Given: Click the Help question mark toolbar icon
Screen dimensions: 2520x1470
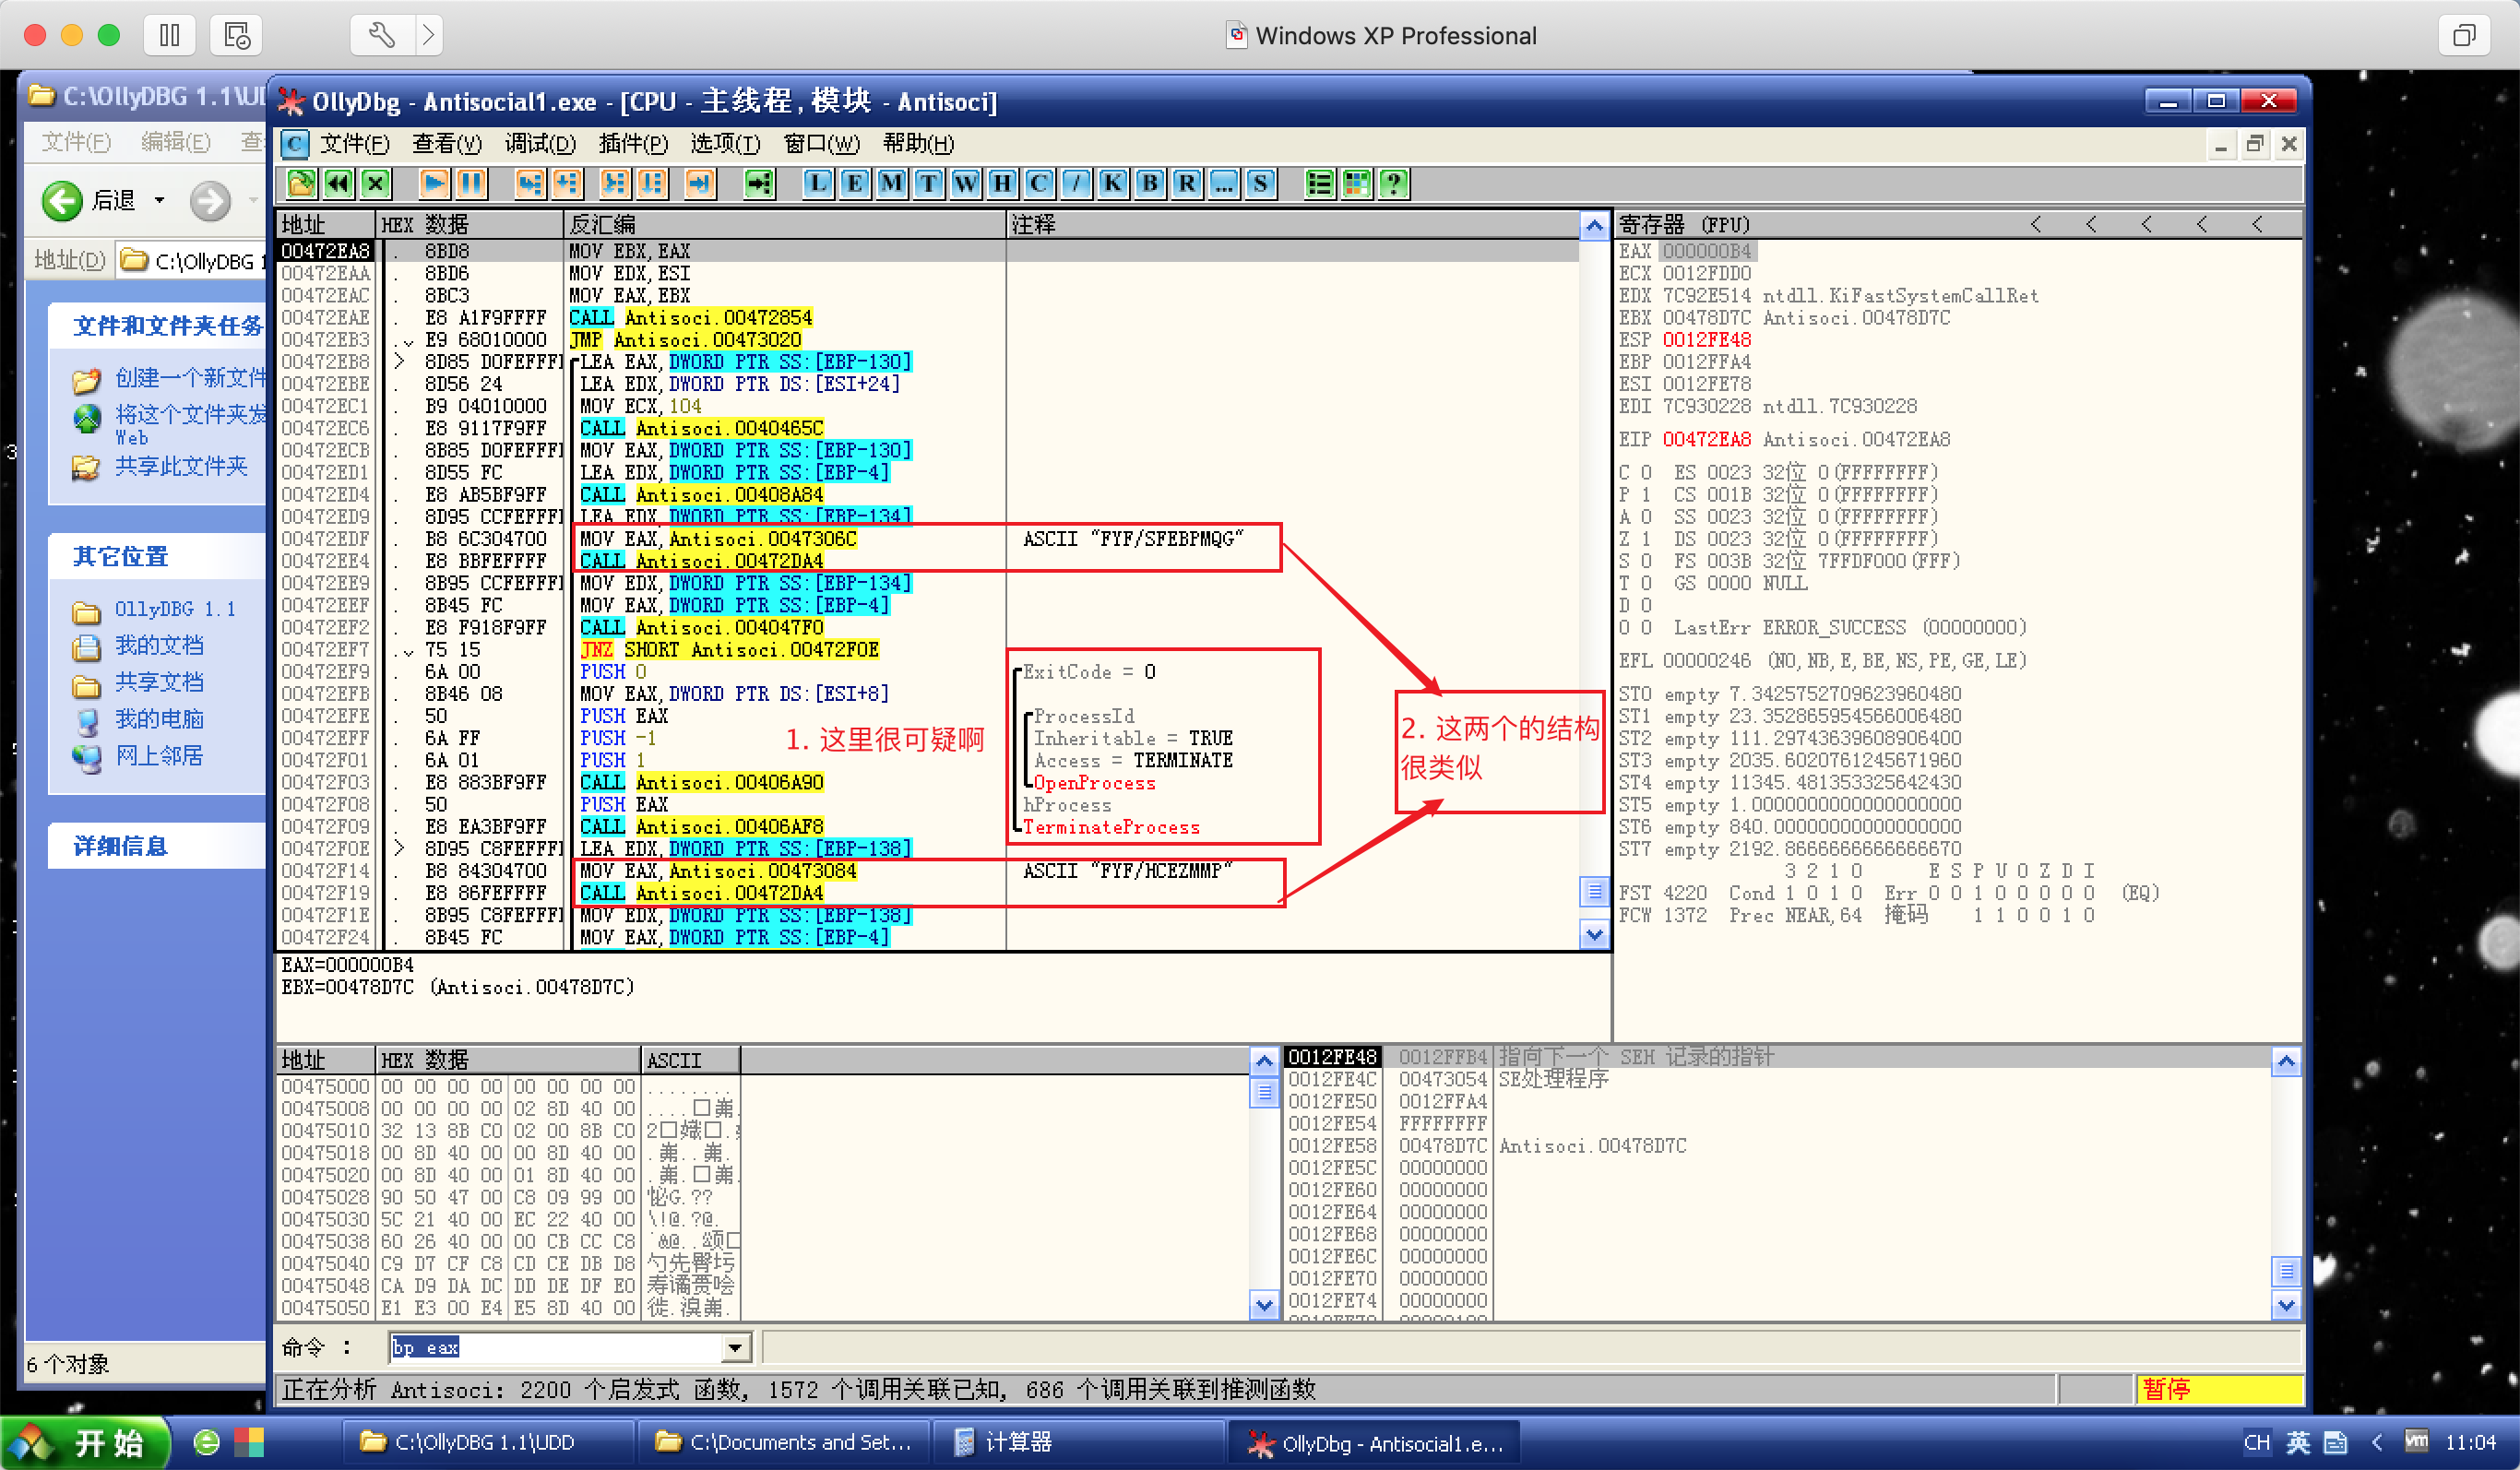Looking at the screenshot, I should click(1393, 183).
